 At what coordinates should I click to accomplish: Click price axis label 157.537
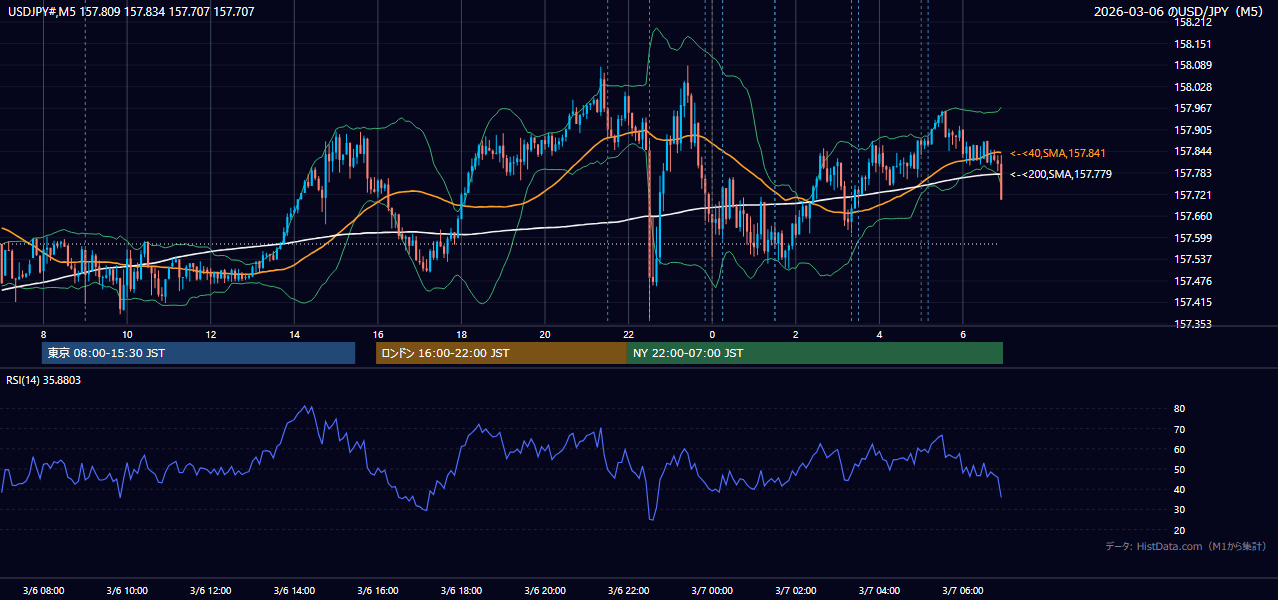pyautogui.click(x=1194, y=259)
